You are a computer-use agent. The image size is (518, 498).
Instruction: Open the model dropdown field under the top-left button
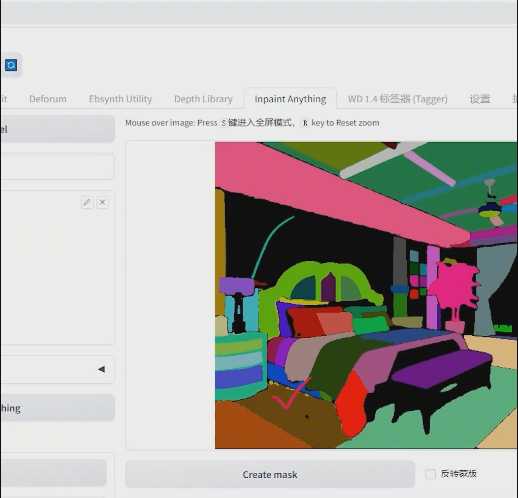pos(57,166)
